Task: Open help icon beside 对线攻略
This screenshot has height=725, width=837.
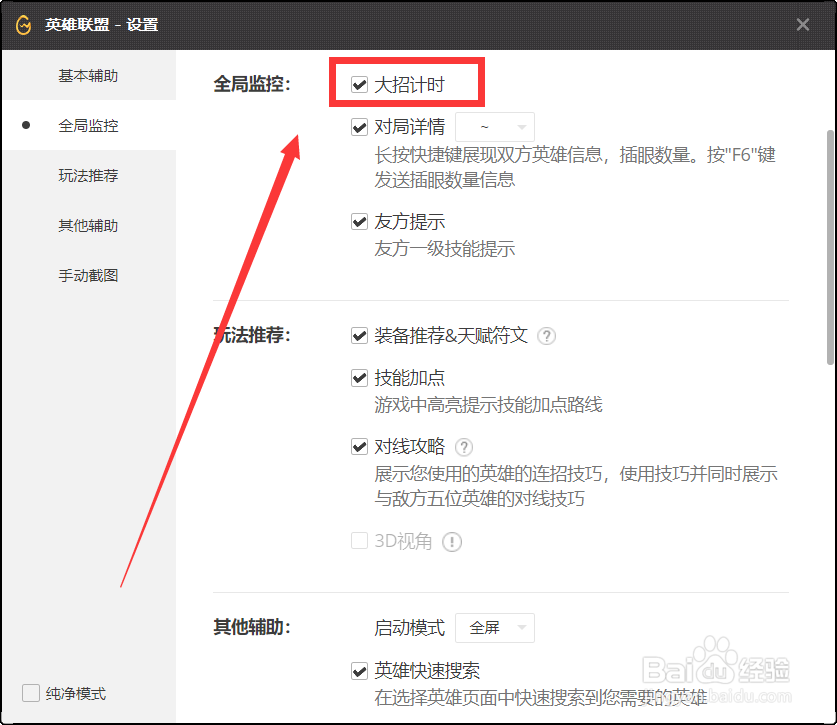Action: point(464,447)
